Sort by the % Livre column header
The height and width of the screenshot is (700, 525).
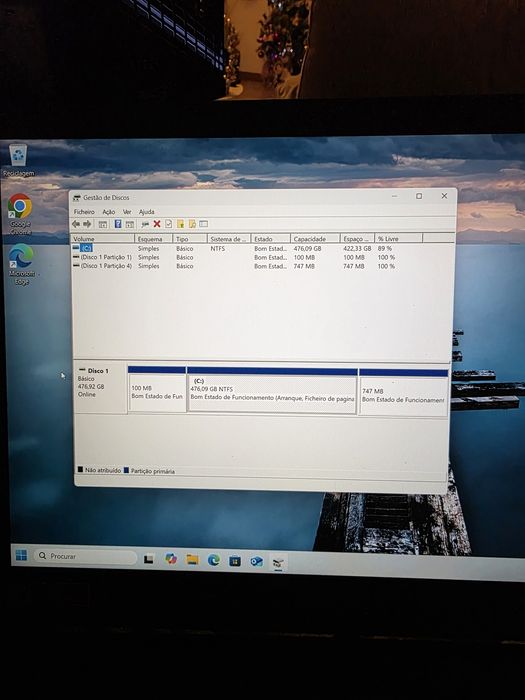pyautogui.click(x=398, y=239)
